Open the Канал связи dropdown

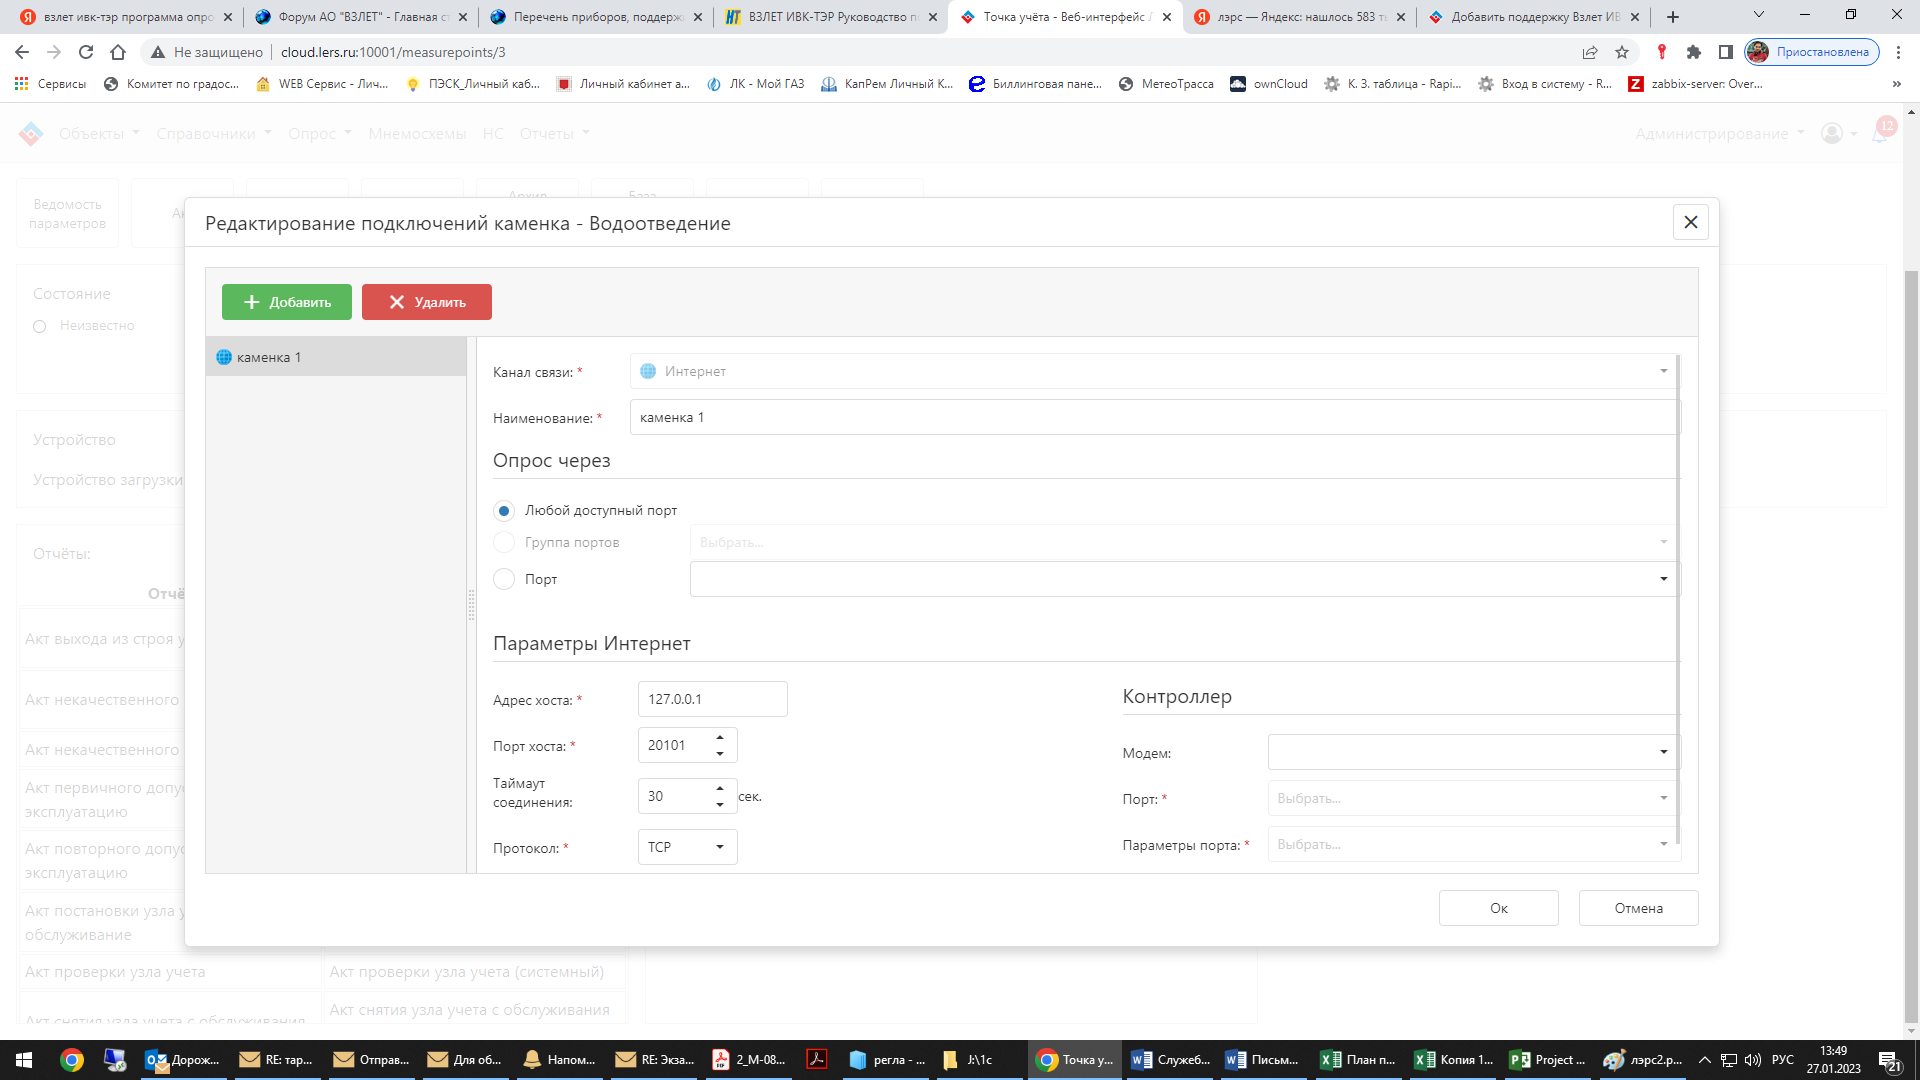coord(1154,371)
